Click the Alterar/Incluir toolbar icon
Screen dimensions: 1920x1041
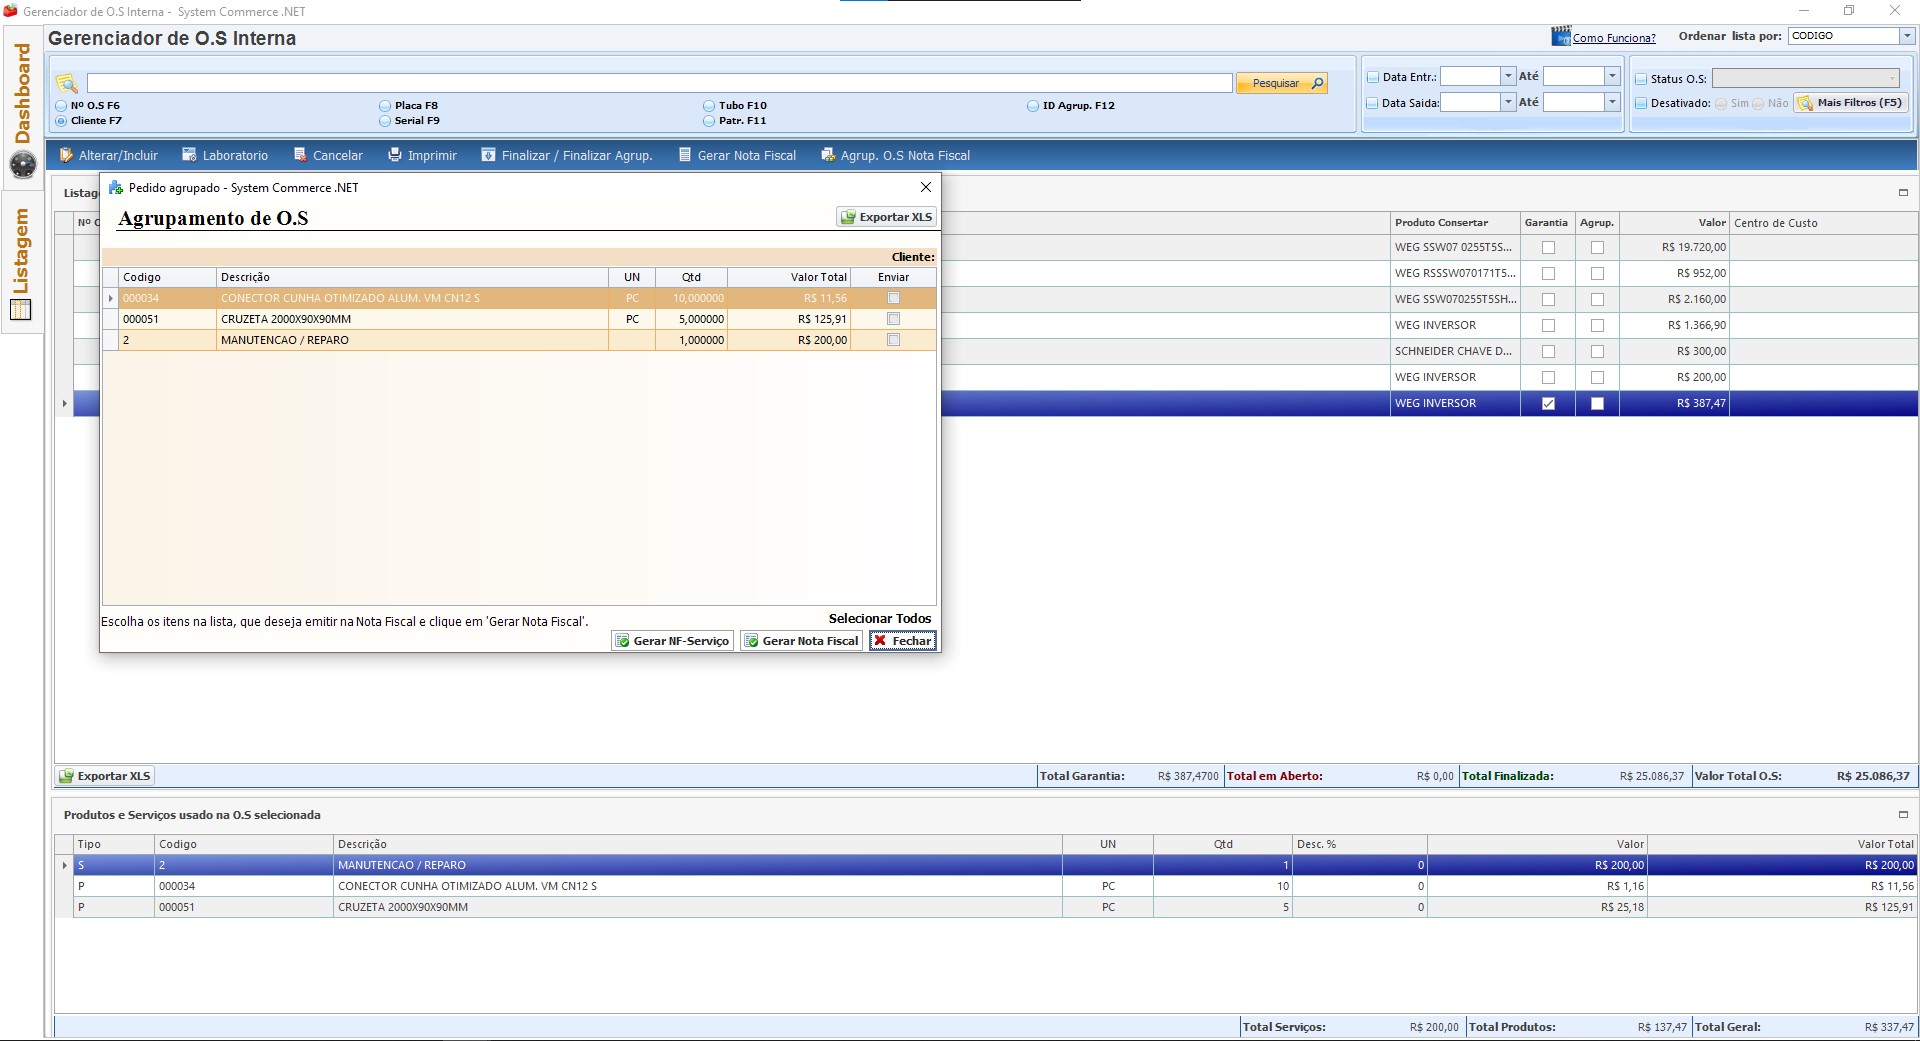pos(66,155)
